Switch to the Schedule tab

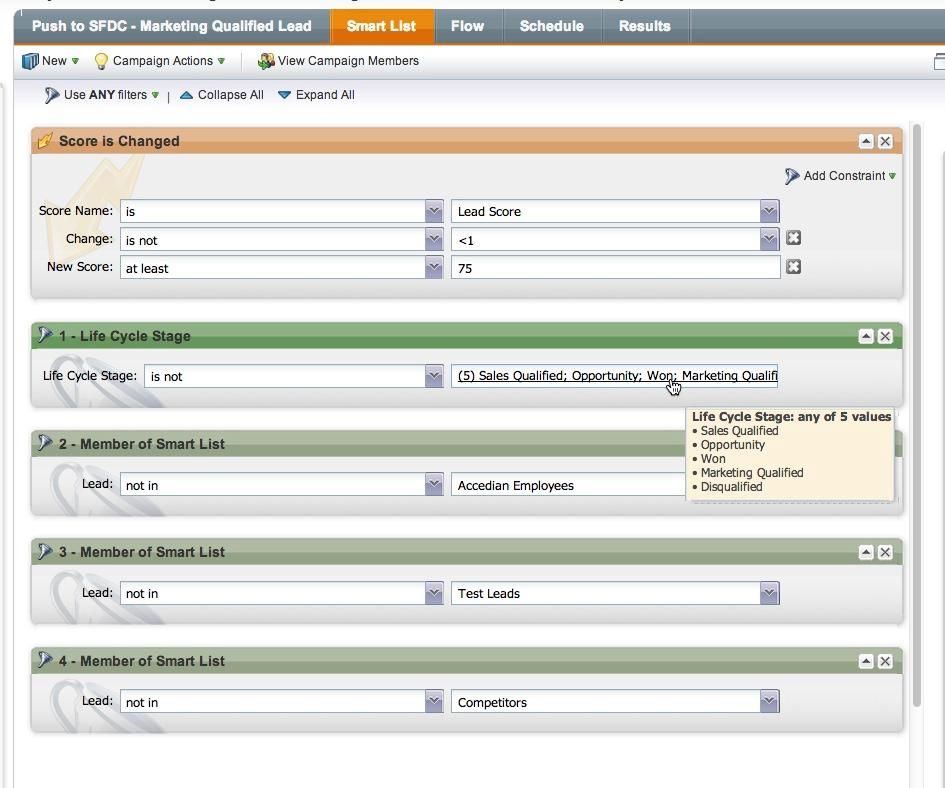[x=552, y=27]
